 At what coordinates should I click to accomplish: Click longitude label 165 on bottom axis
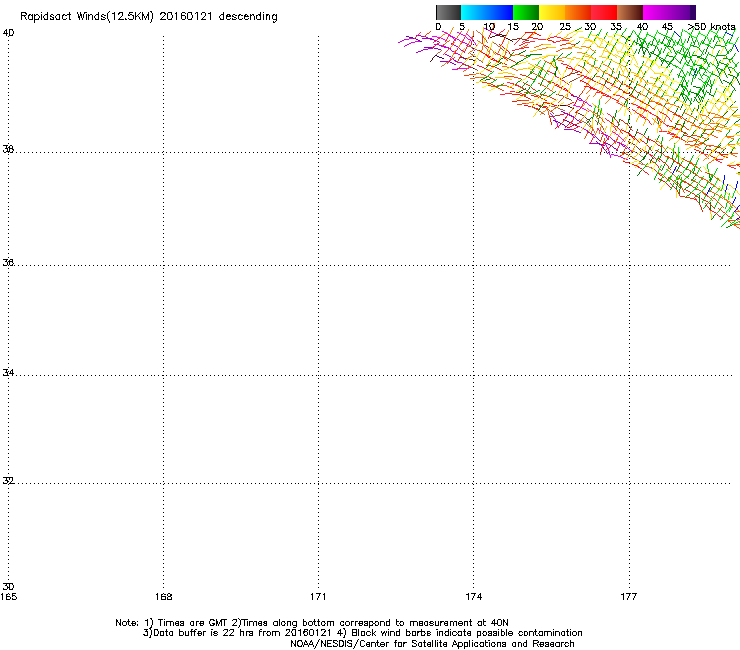click(x=8, y=597)
